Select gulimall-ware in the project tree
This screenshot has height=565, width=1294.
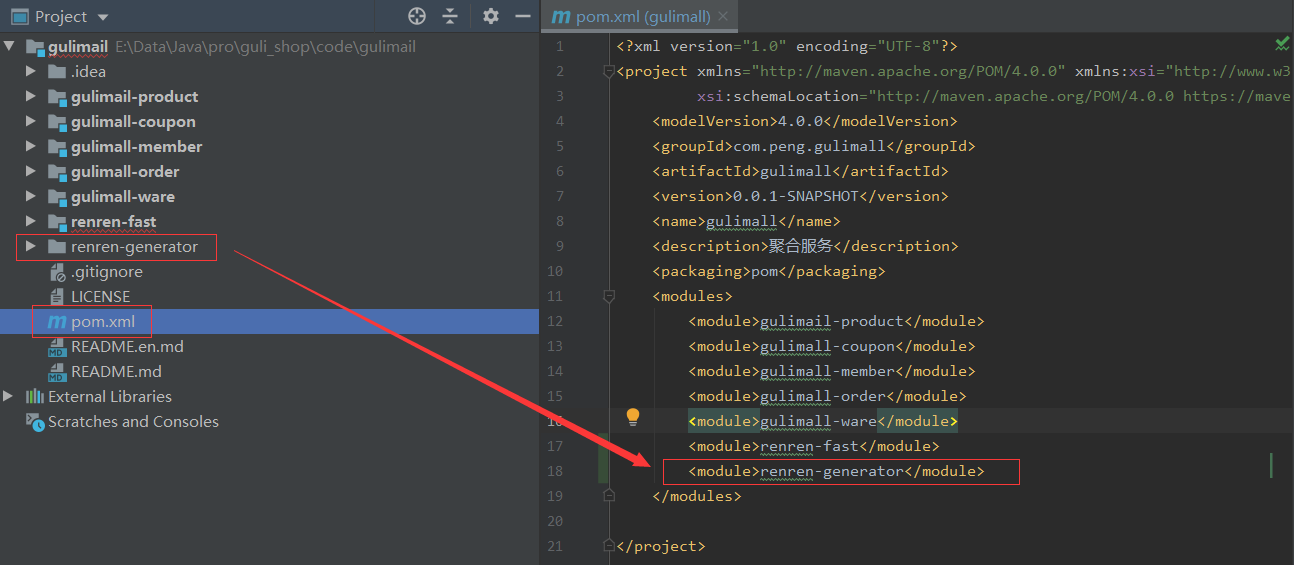[123, 197]
